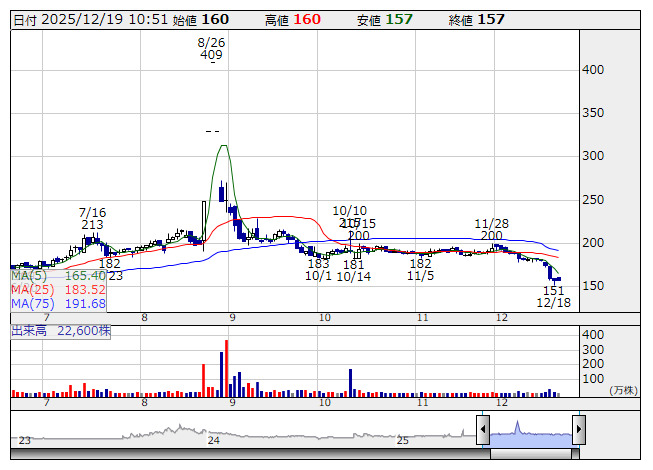Click the 安値 value in header

399,20
